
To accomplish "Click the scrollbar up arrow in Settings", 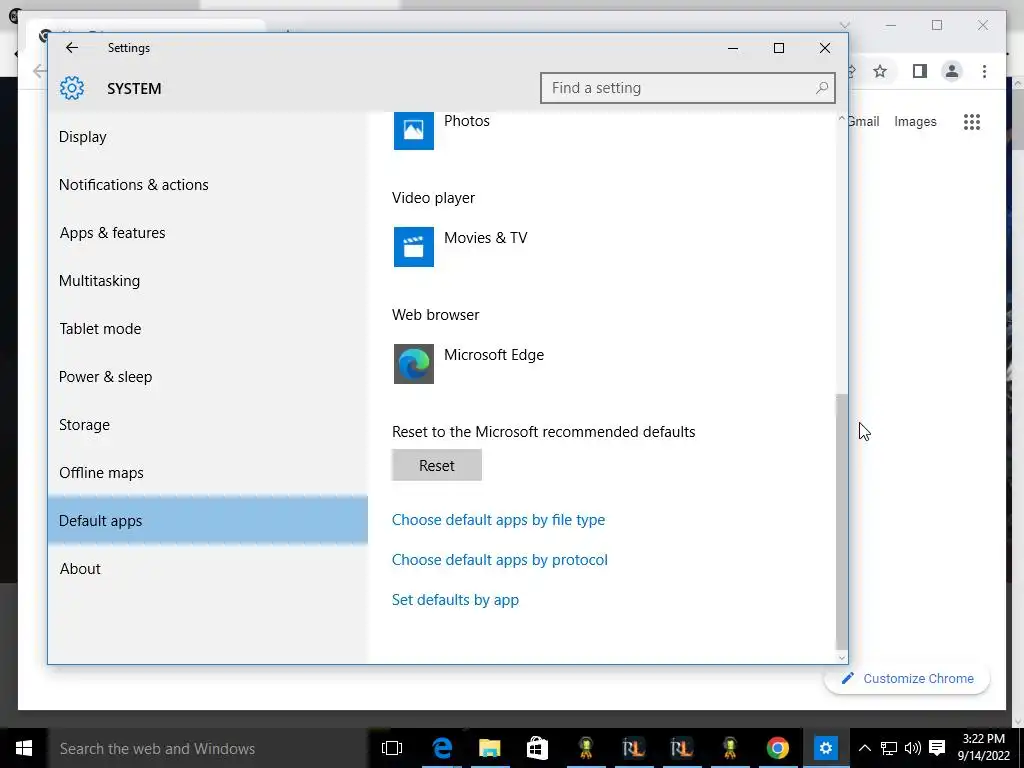I will 841,119.
